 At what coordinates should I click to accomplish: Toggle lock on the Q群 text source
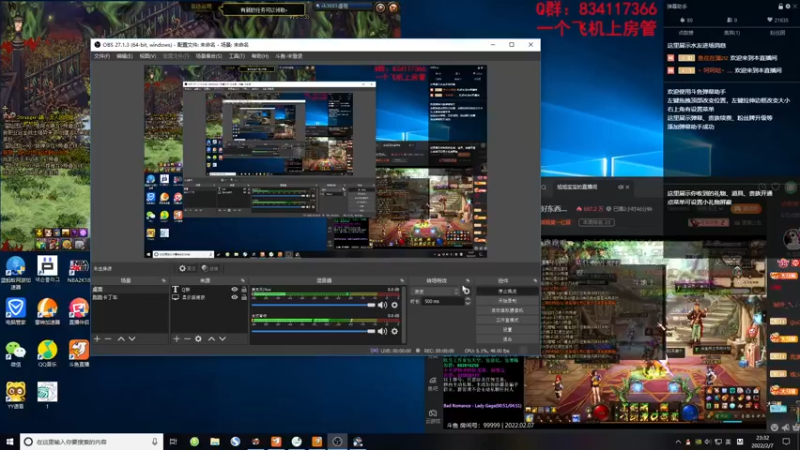click(244, 289)
